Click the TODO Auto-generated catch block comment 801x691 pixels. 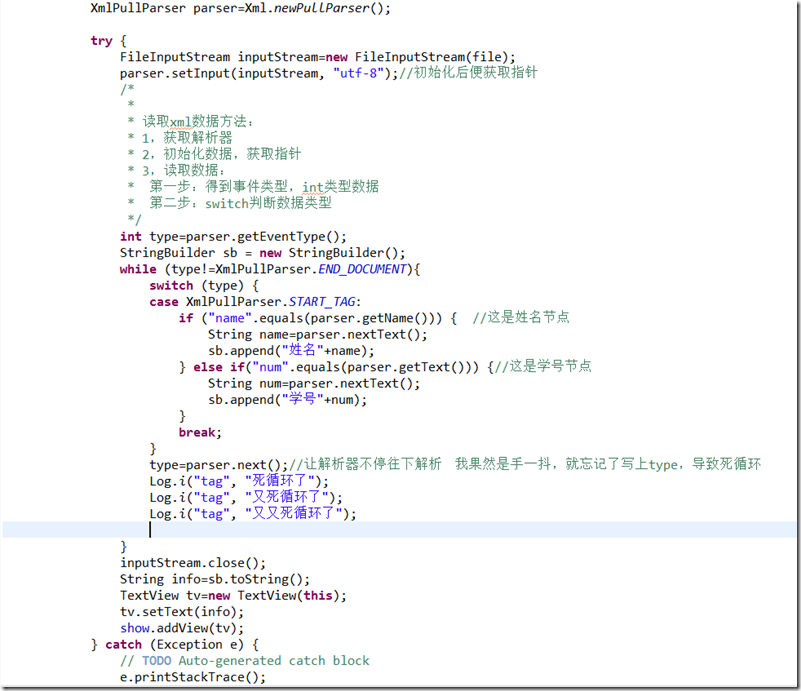[x=244, y=660]
